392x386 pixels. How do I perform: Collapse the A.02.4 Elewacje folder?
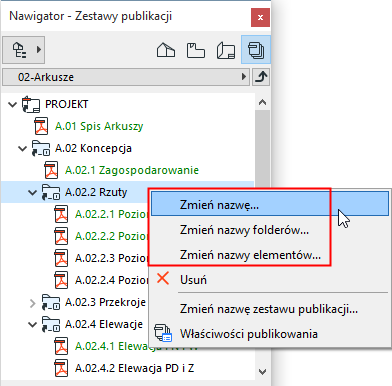[x=33, y=324]
